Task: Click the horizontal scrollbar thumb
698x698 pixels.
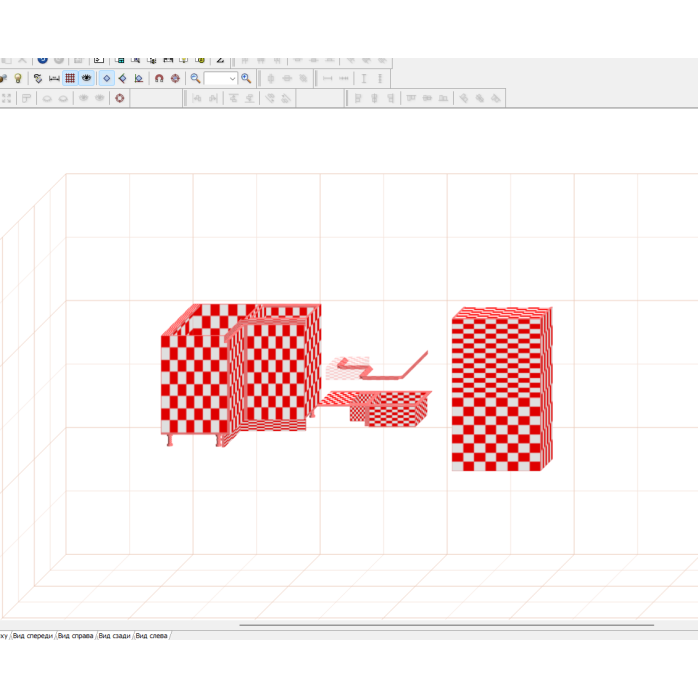Action: pos(446,625)
